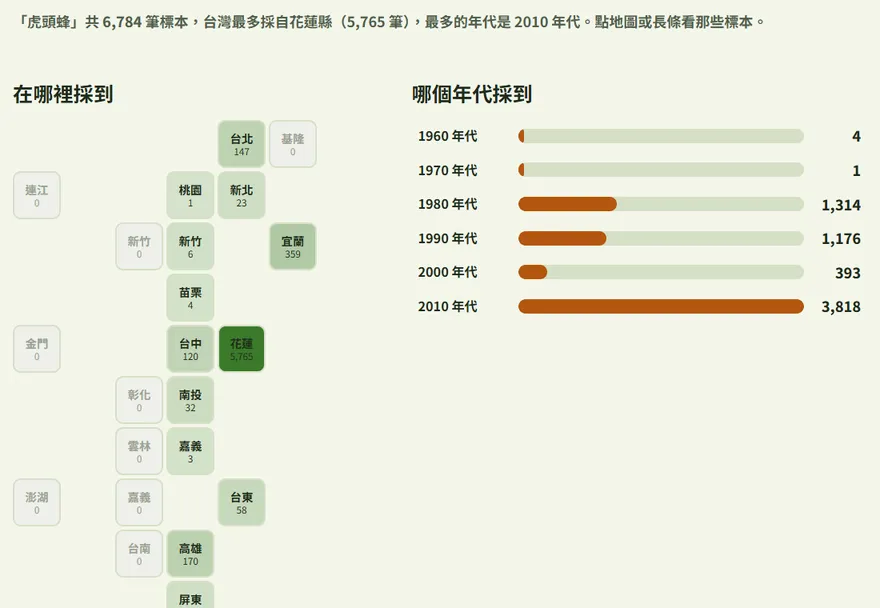Image resolution: width=880 pixels, height=608 pixels.
Task: Click the green 嘉義 tile with 3 specimens
Action: tap(190, 450)
